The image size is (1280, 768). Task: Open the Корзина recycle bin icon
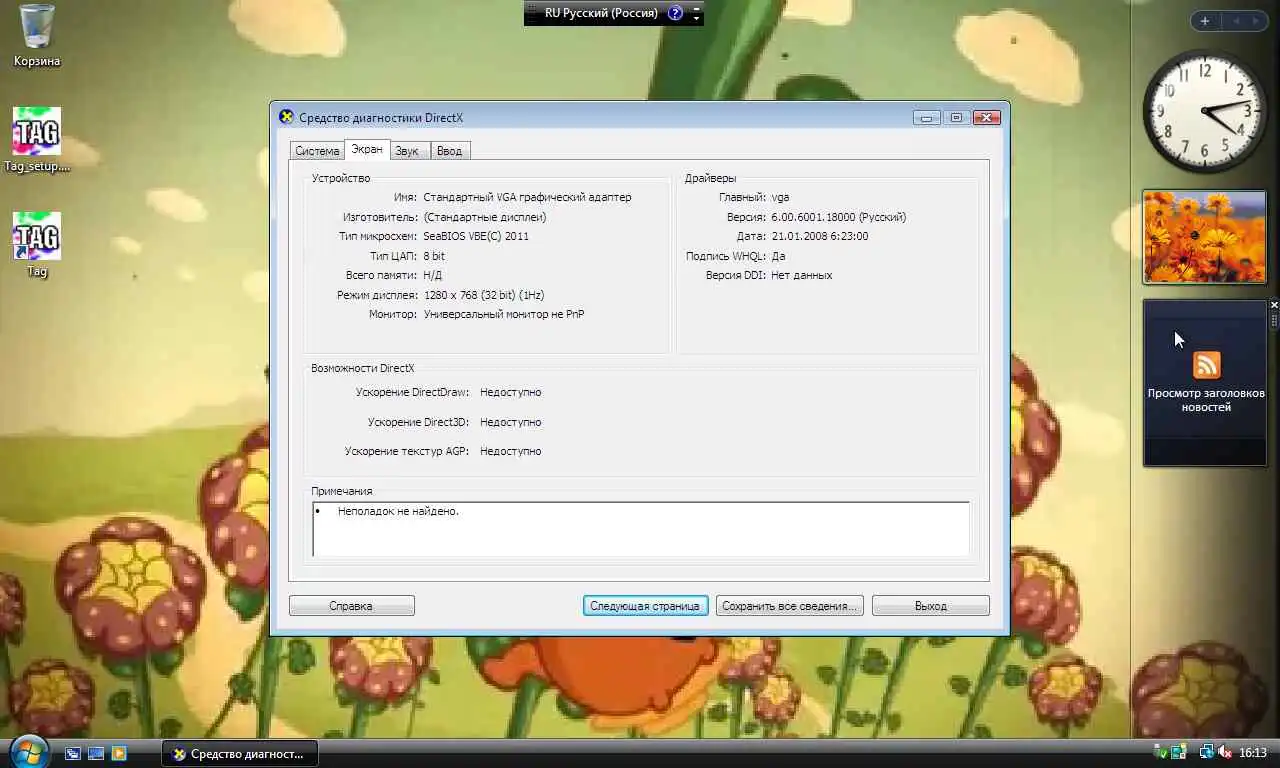click(x=37, y=35)
